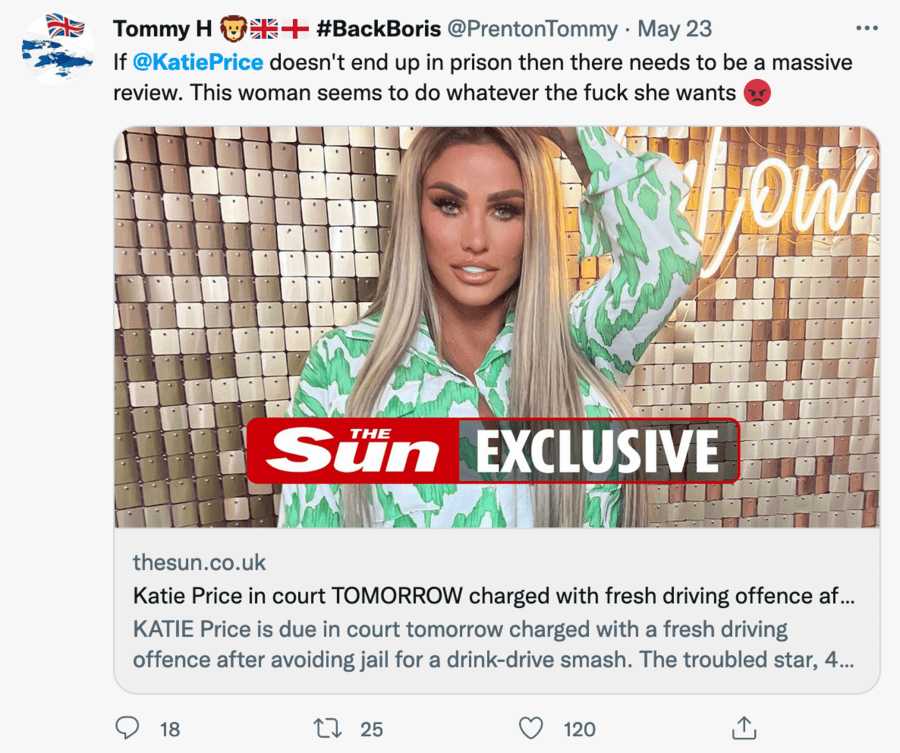
Task: Click the retweet arrows icon
Action: point(327,728)
